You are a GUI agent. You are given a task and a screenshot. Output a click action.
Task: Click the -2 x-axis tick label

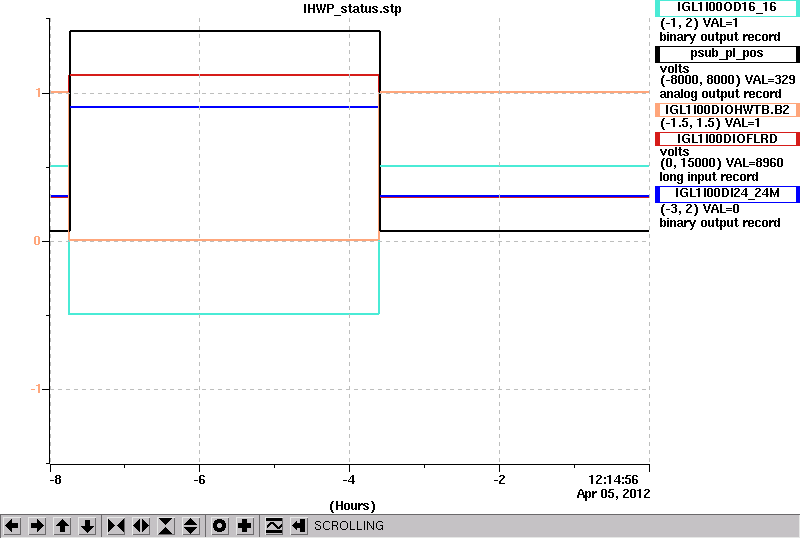click(x=499, y=480)
